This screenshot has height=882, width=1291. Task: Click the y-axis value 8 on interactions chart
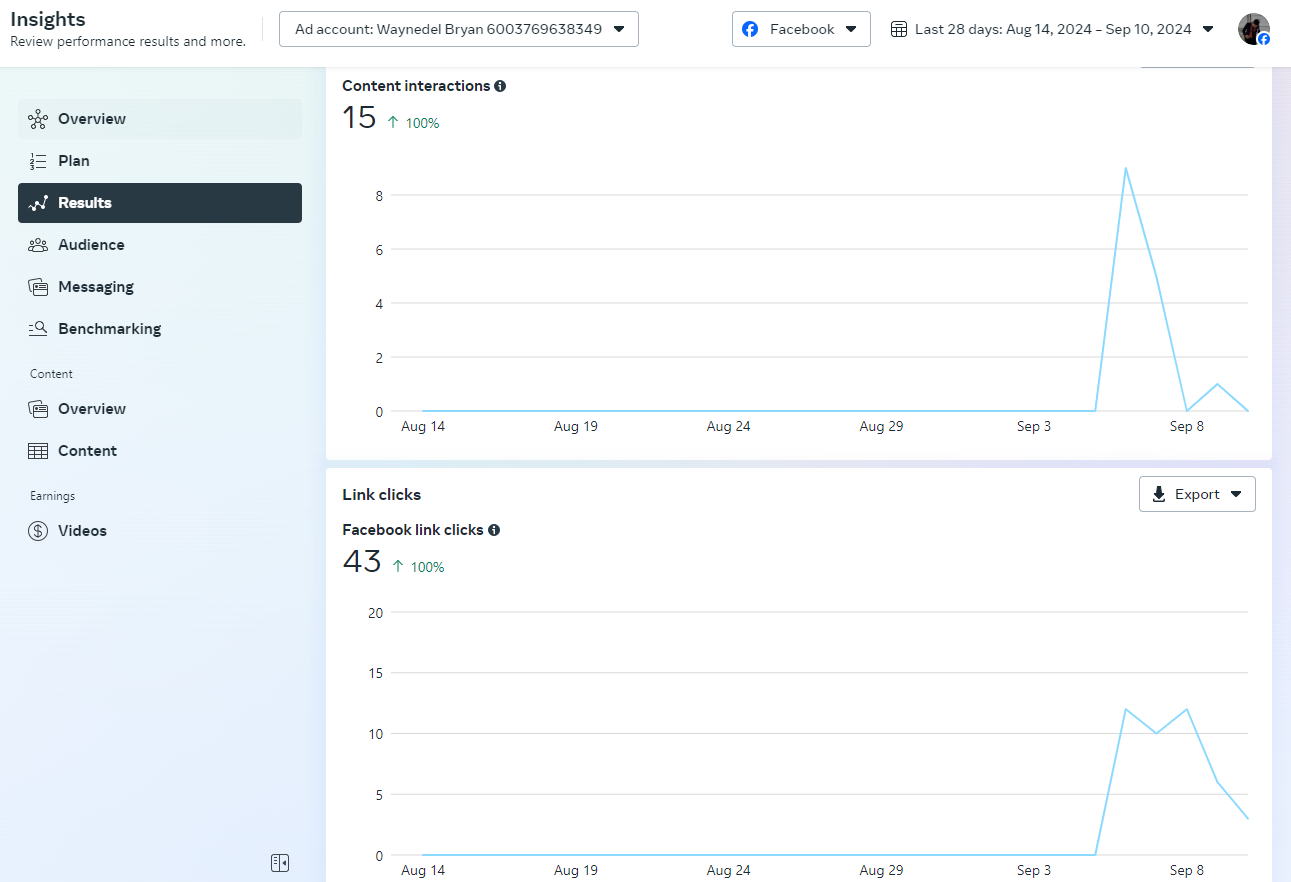coord(379,195)
